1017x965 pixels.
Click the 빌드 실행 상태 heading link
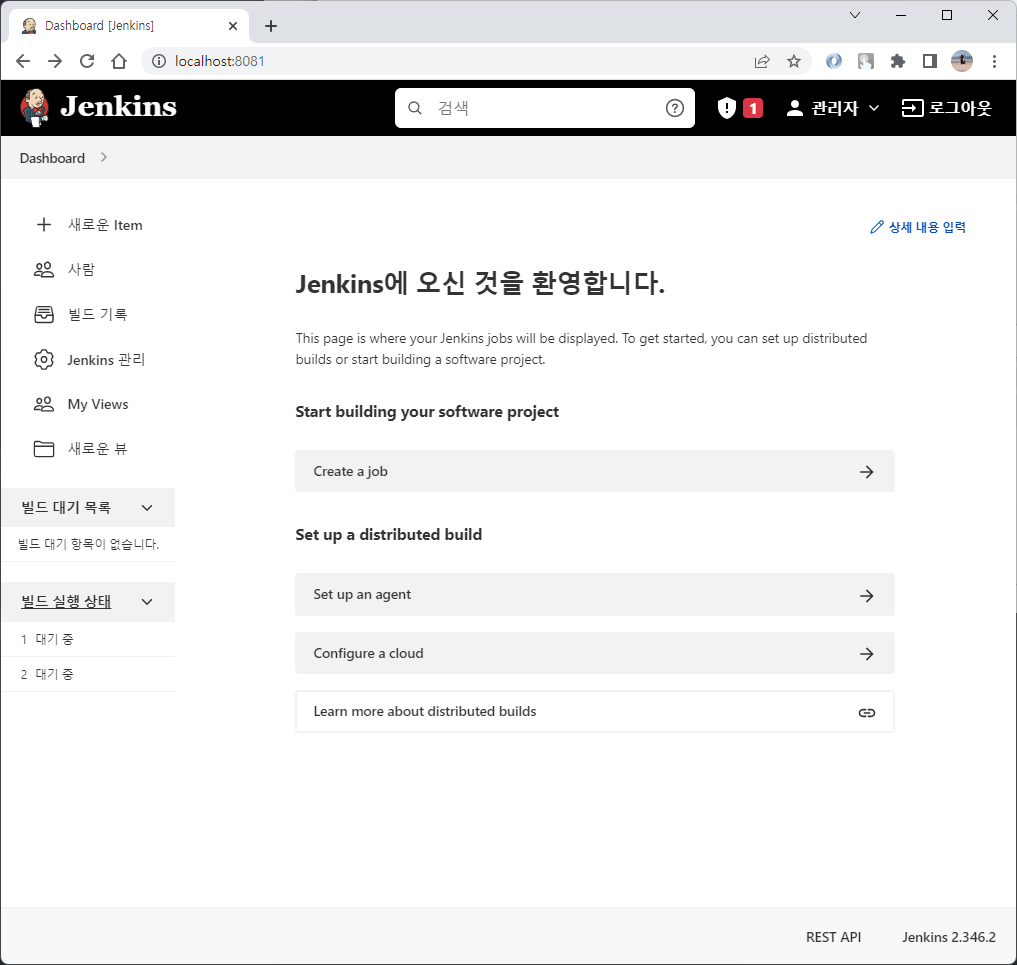(x=66, y=602)
